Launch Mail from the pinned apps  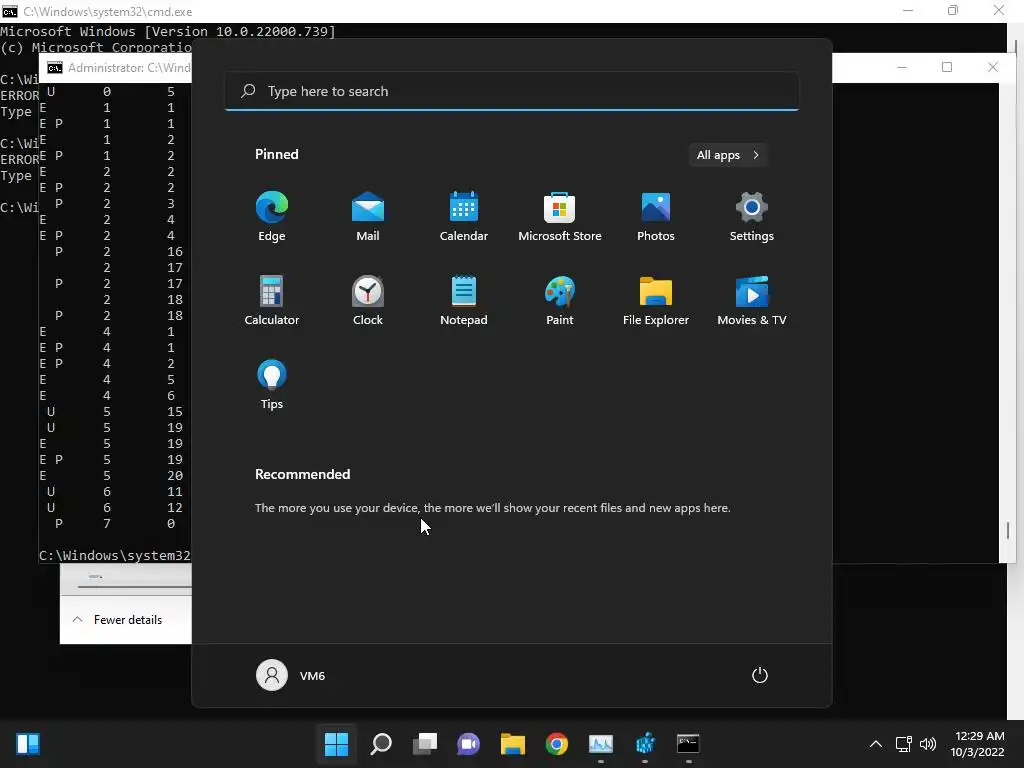tap(368, 217)
